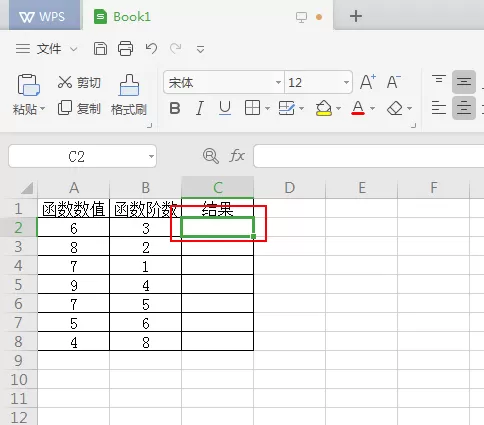
Task: Expand the arrow next to 文件
Action: click(x=74, y=49)
